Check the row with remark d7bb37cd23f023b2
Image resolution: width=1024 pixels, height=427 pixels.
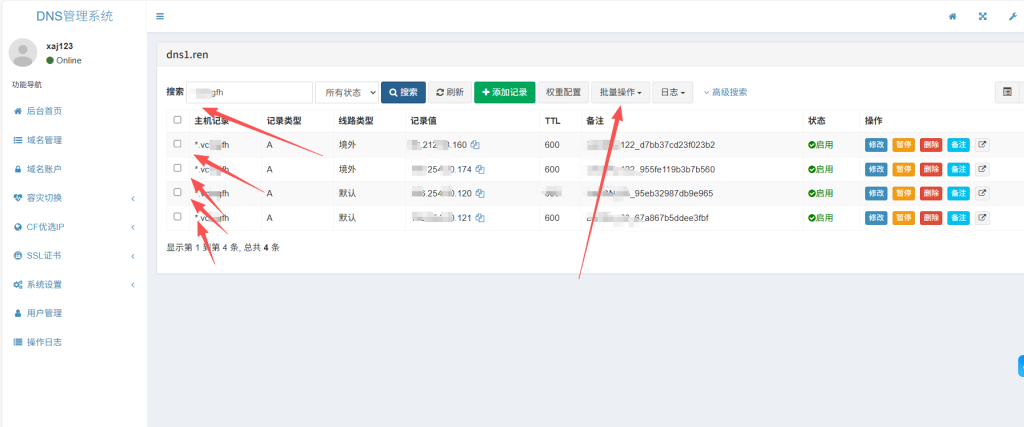(x=178, y=144)
